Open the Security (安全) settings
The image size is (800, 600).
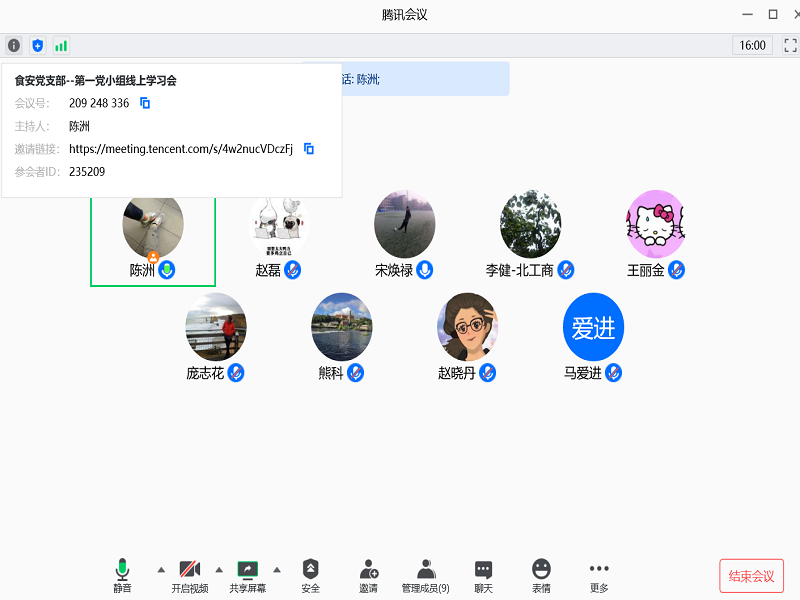(x=310, y=575)
